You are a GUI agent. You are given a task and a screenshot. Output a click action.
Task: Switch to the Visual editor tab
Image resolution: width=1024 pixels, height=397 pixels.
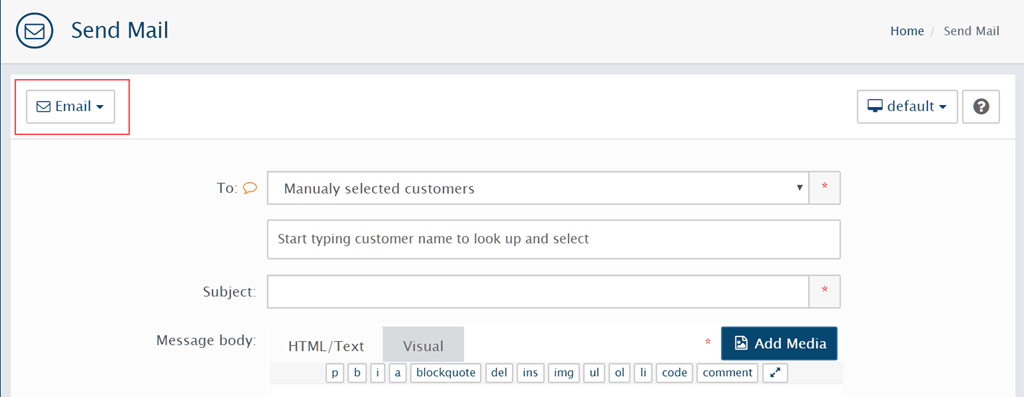pos(423,346)
